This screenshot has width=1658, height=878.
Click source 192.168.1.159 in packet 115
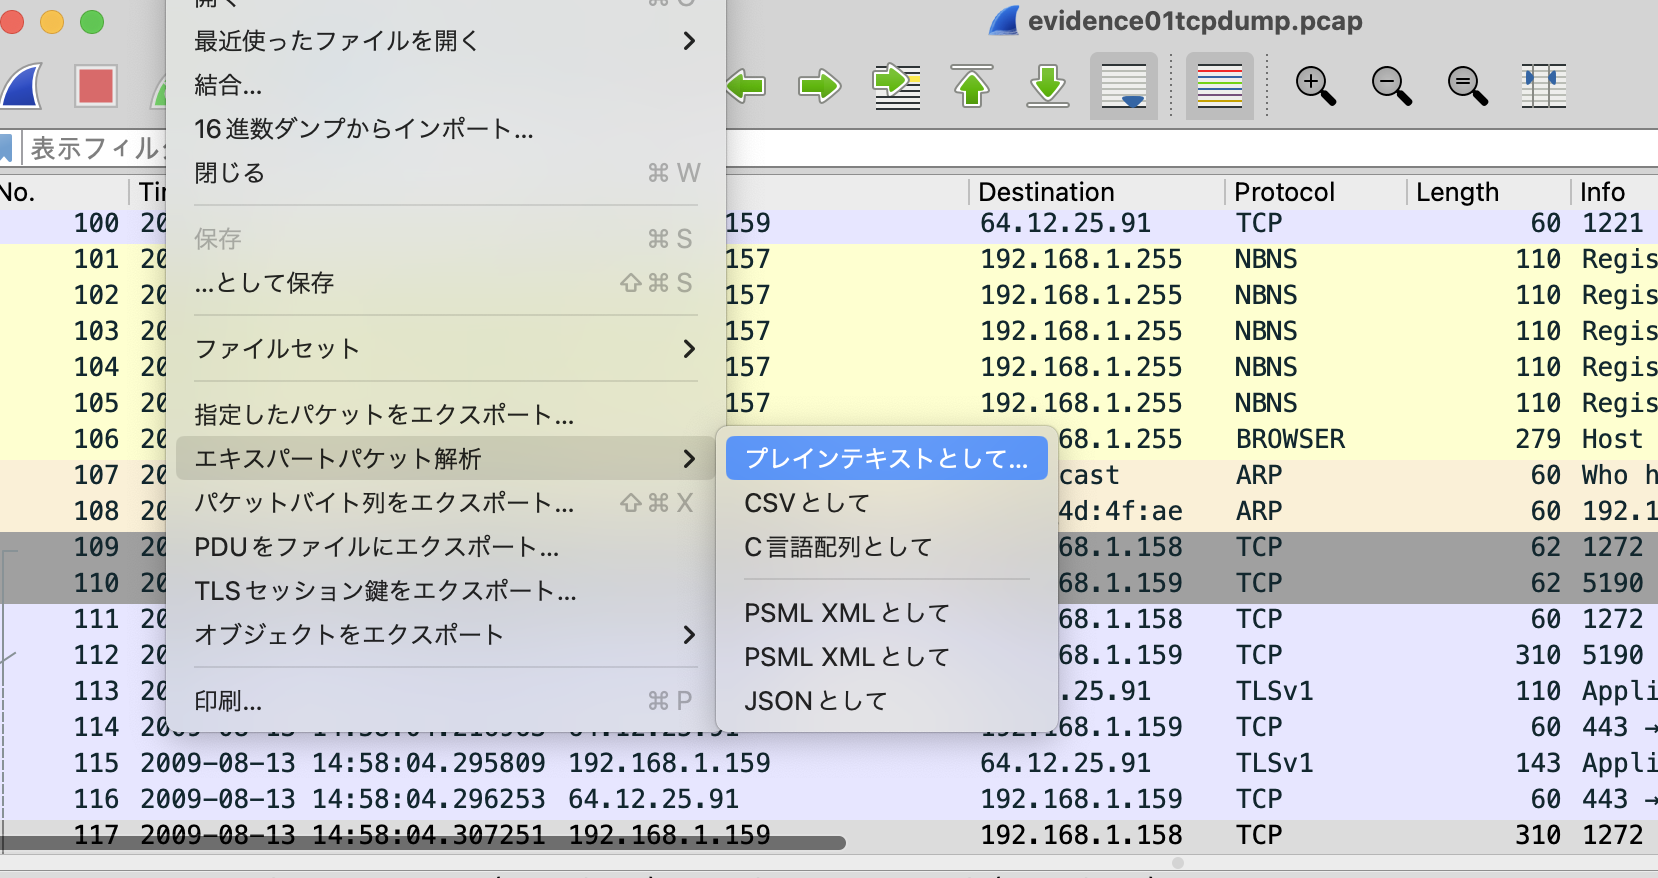[669, 763]
